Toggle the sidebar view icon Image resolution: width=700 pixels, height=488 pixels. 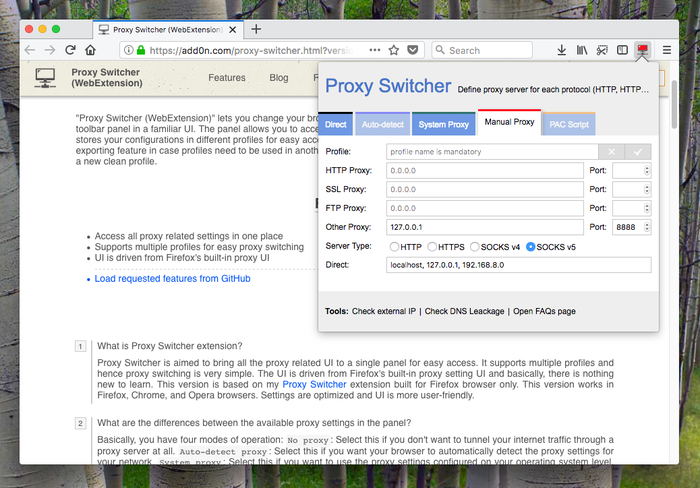(x=622, y=50)
